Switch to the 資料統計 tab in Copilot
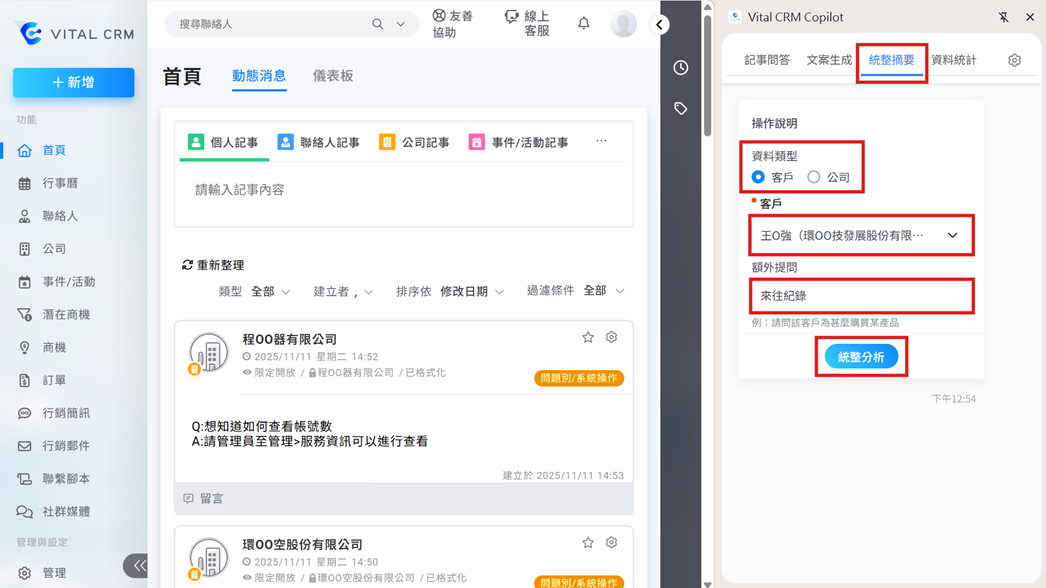The height and width of the screenshot is (588, 1046). pos(953,61)
